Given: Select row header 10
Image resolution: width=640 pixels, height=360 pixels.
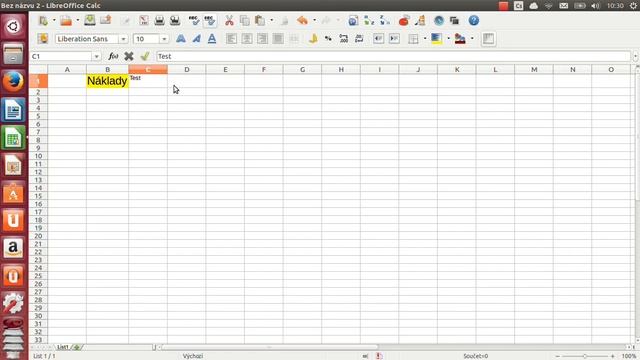Looking at the screenshot, I should [38, 156].
